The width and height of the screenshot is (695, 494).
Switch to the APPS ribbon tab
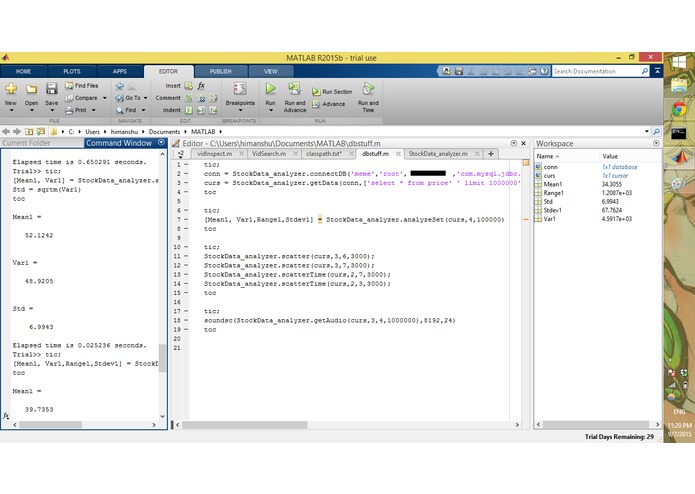point(120,71)
